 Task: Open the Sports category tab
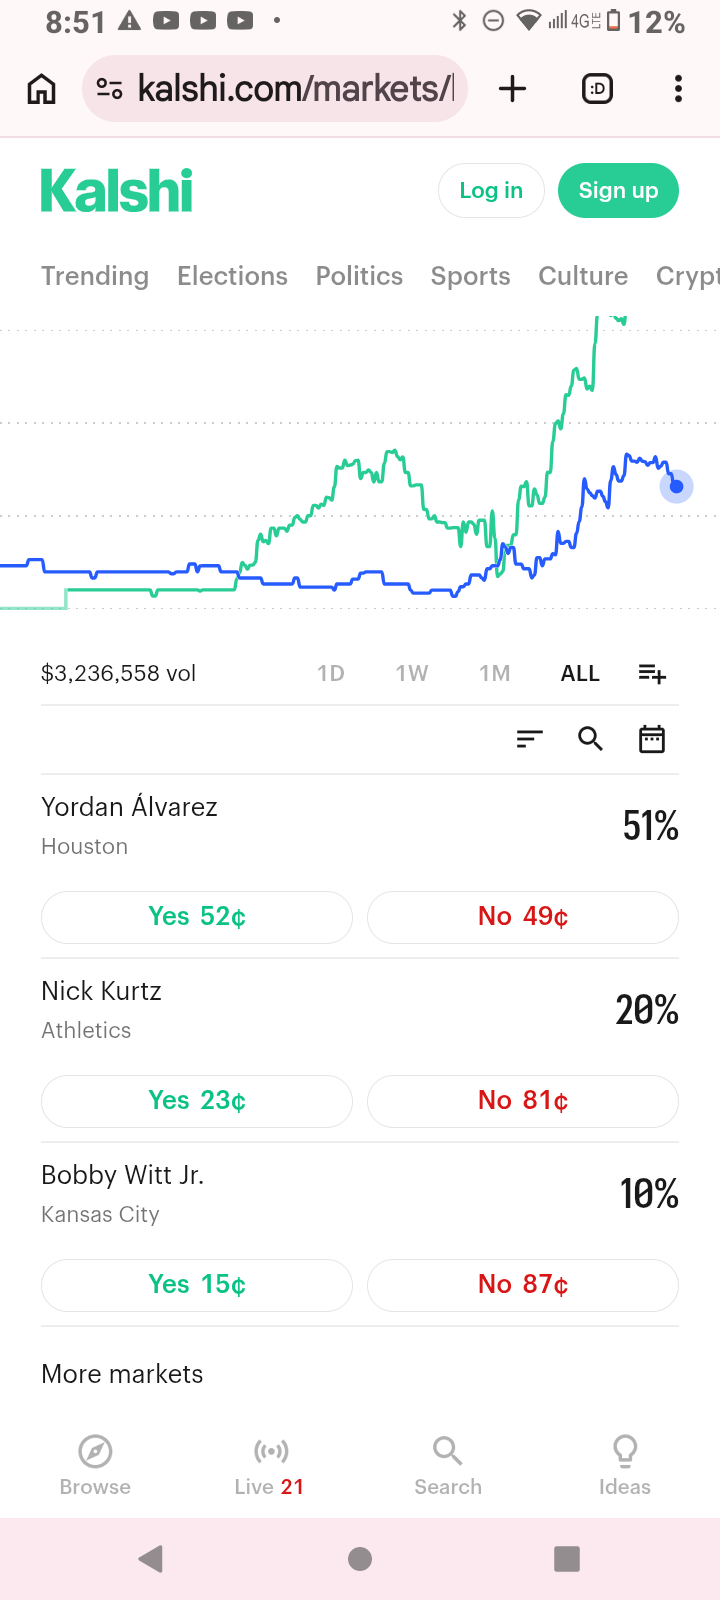click(470, 276)
